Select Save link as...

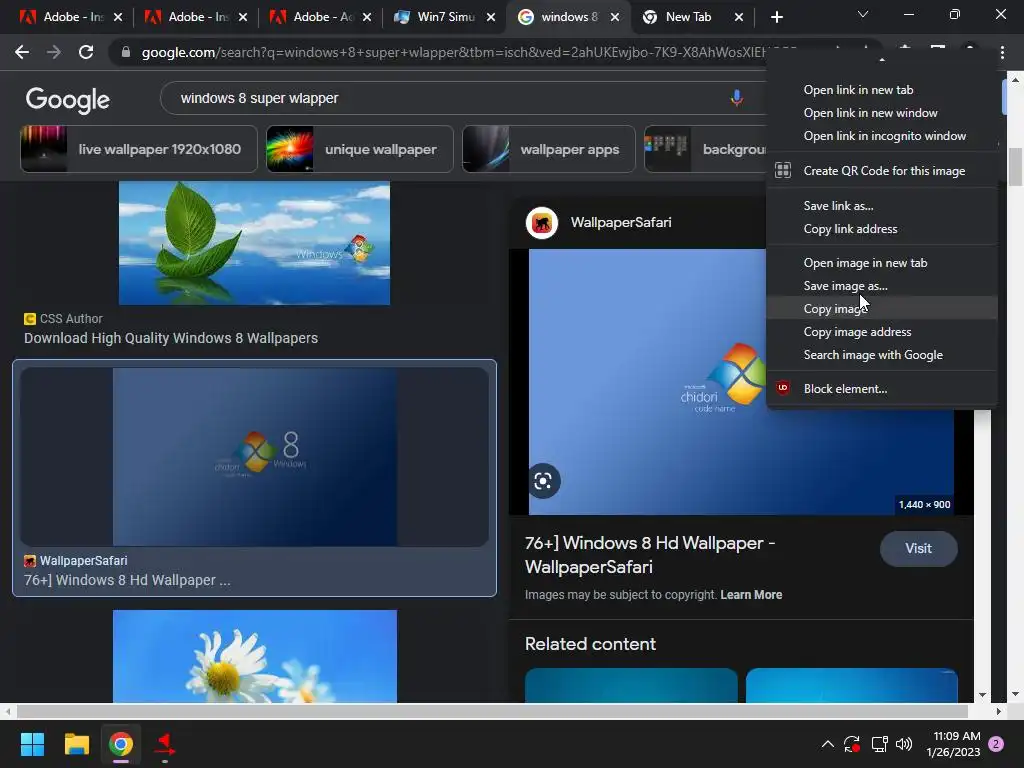click(882, 206)
